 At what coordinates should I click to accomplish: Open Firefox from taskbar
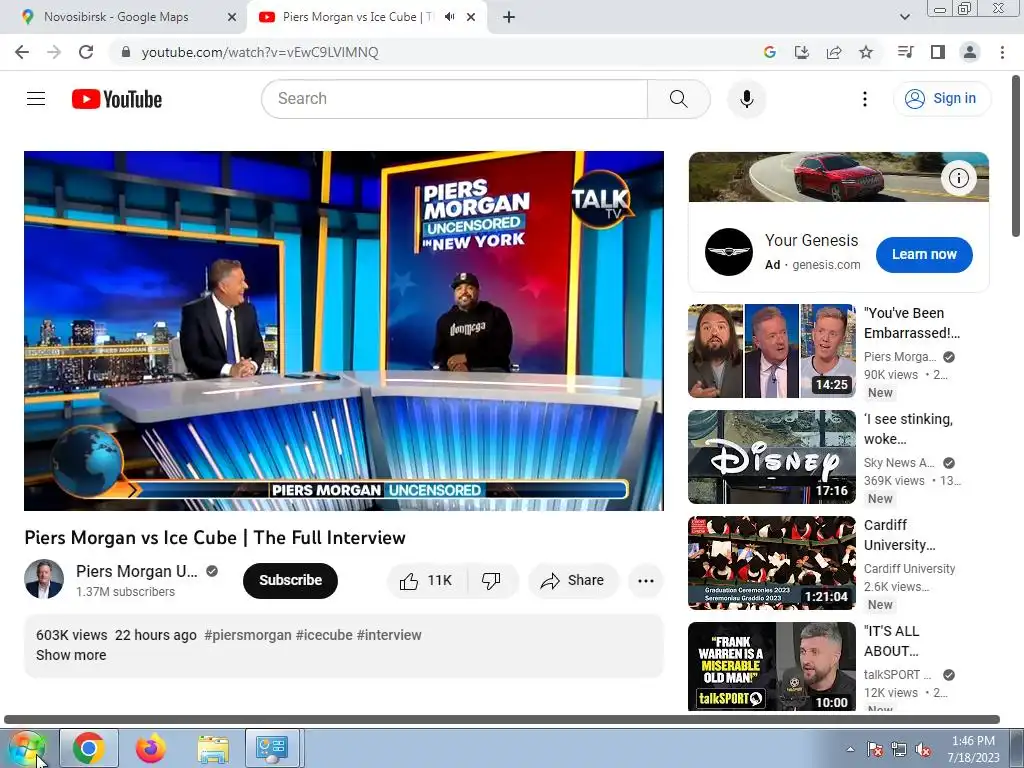(151, 748)
